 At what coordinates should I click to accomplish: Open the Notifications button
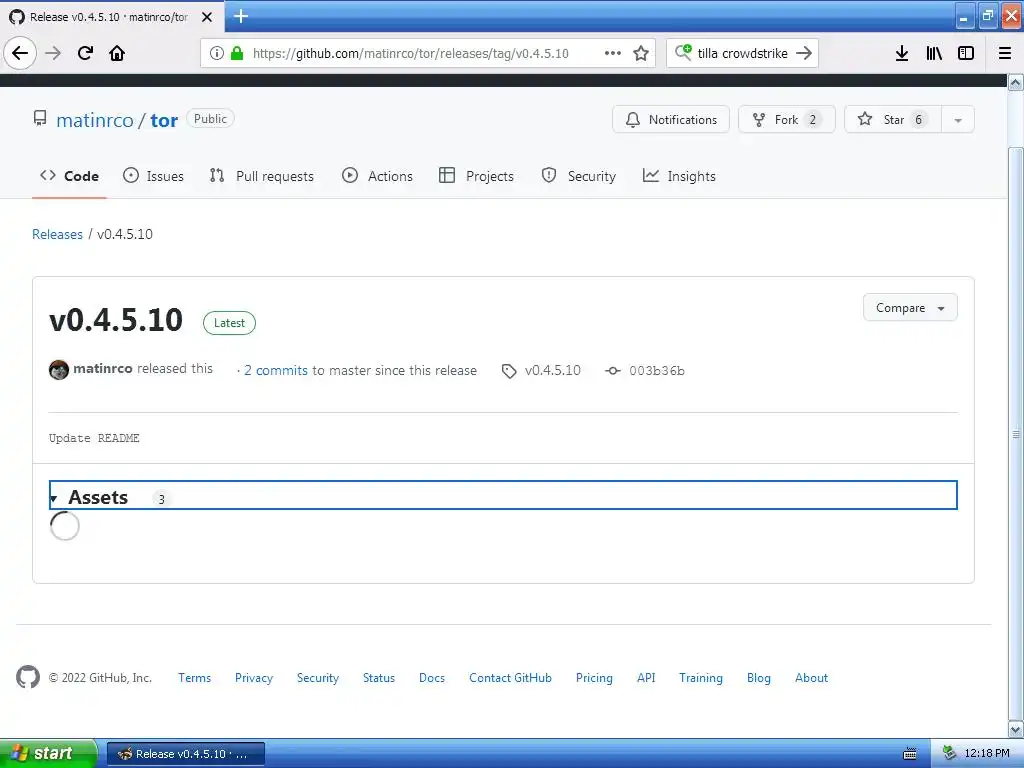pos(671,120)
